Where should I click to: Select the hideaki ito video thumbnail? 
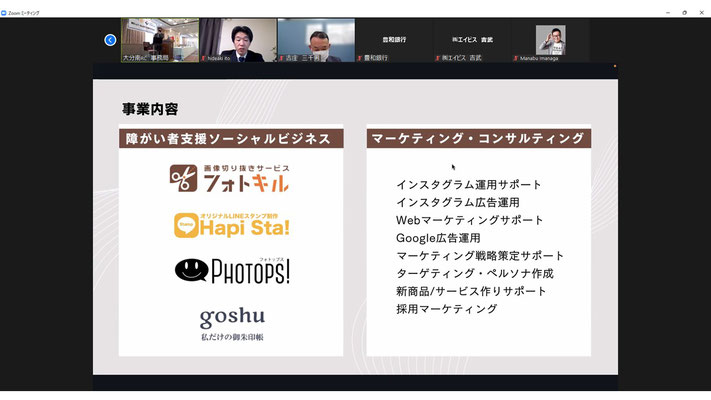pyautogui.click(x=238, y=40)
